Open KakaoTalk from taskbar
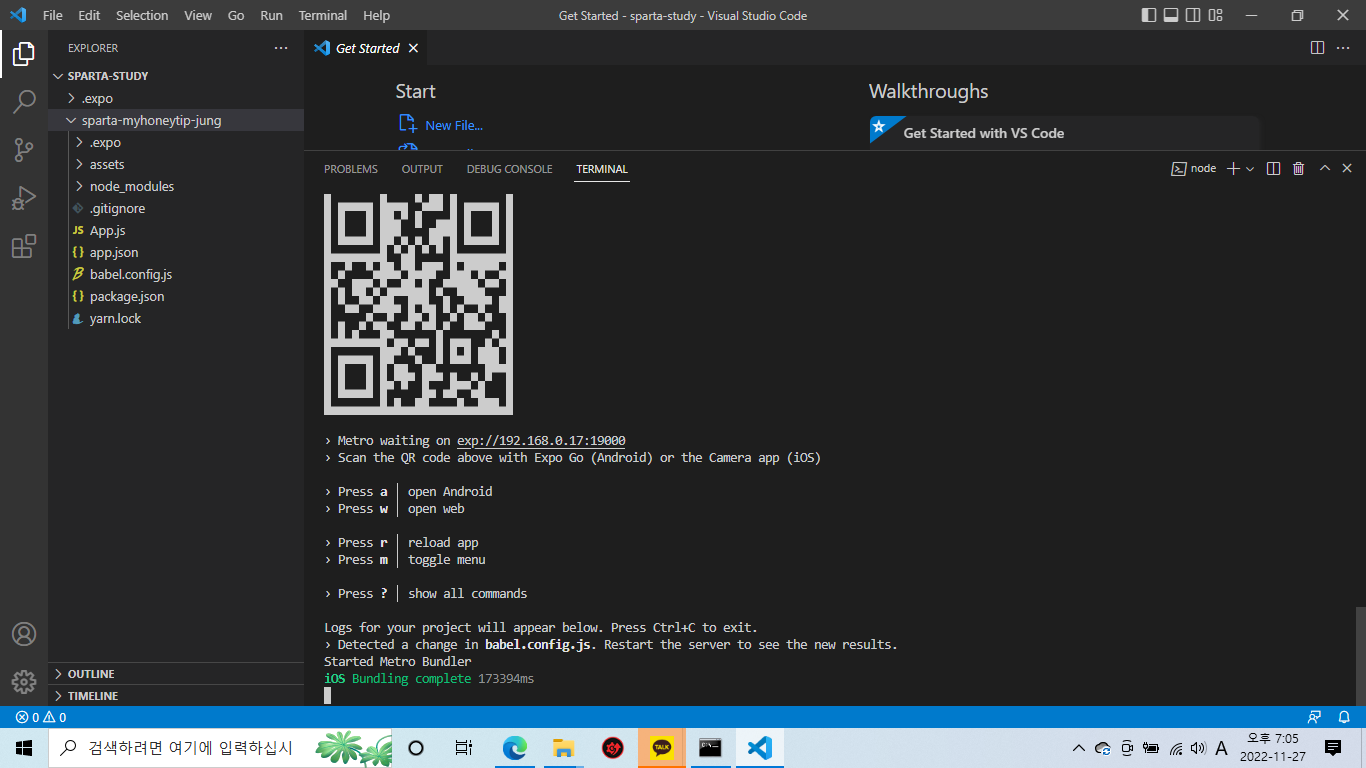 click(x=662, y=748)
